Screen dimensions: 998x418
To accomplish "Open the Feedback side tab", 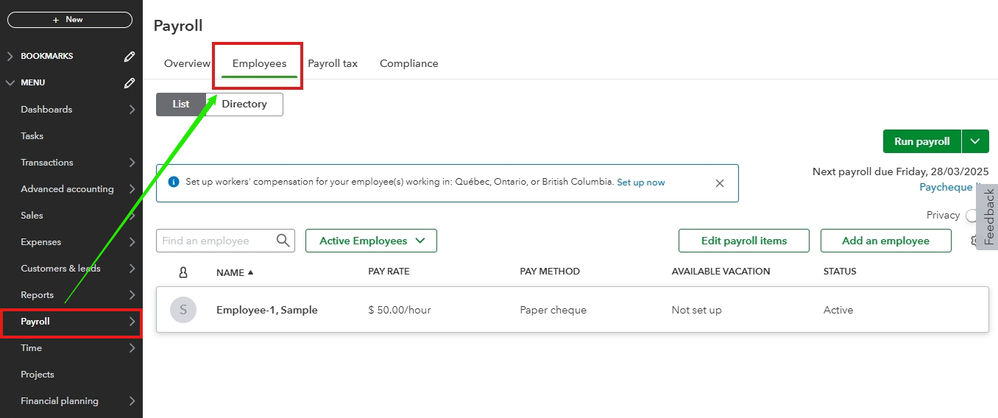I will pos(989,217).
